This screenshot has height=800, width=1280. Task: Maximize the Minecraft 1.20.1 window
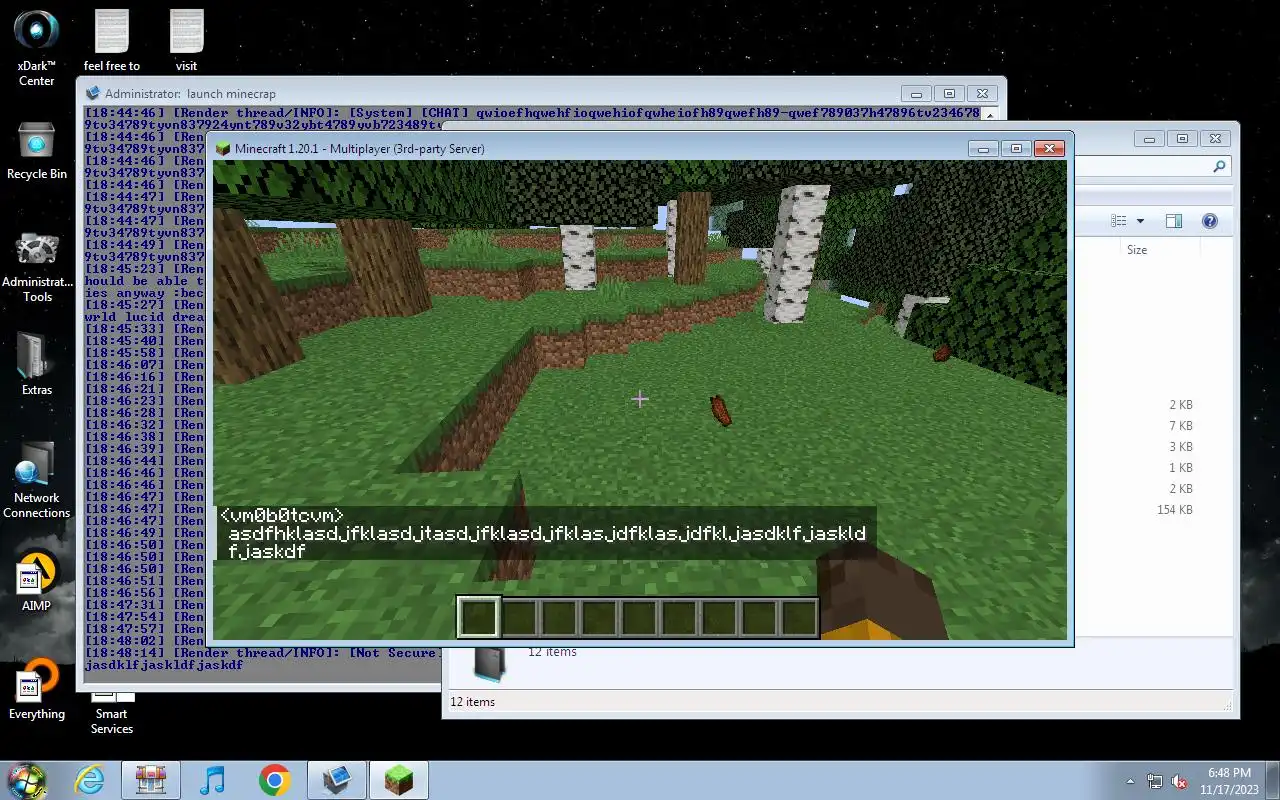click(1016, 149)
